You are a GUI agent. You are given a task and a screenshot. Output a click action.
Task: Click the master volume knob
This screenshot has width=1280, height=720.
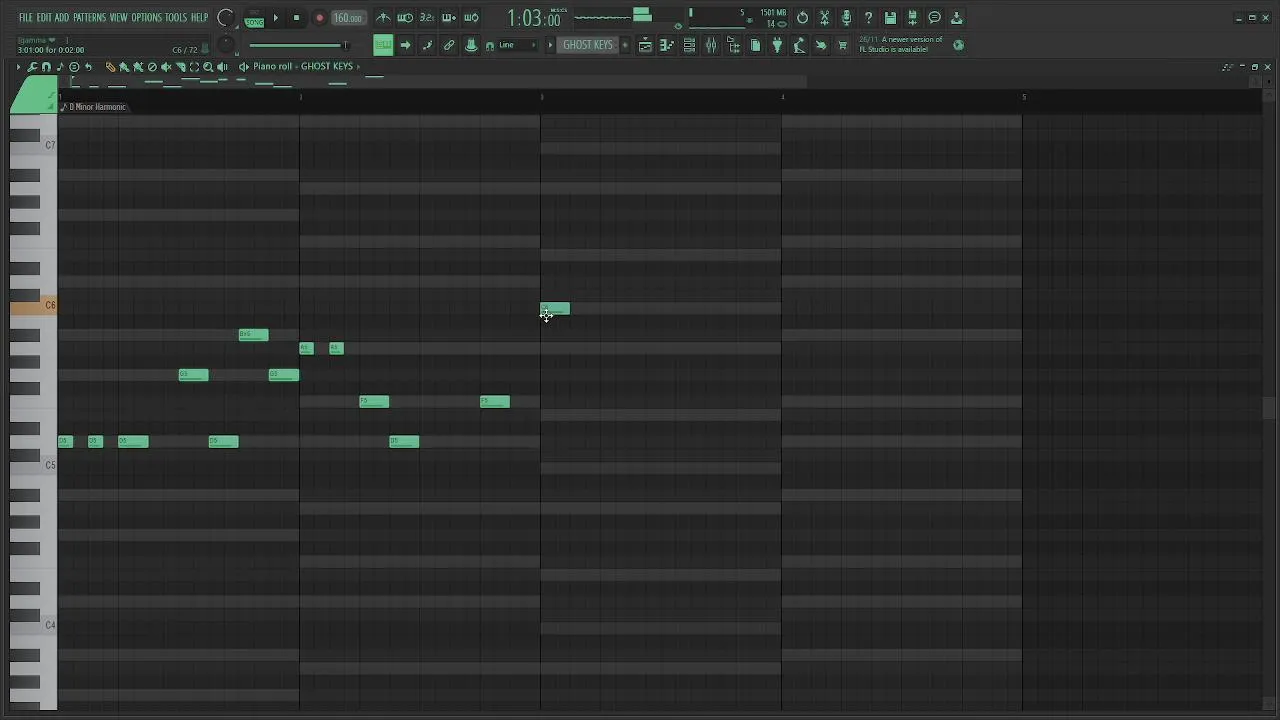click(226, 17)
